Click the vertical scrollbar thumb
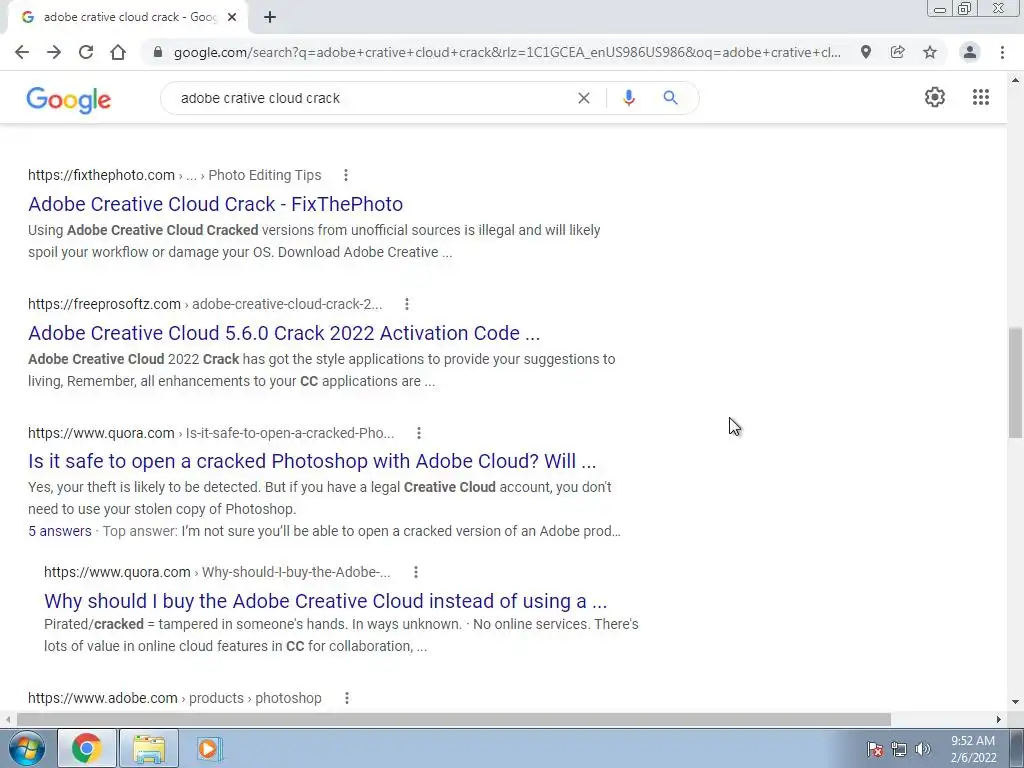The width and height of the screenshot is (1024, 768). coord(1016,383)
